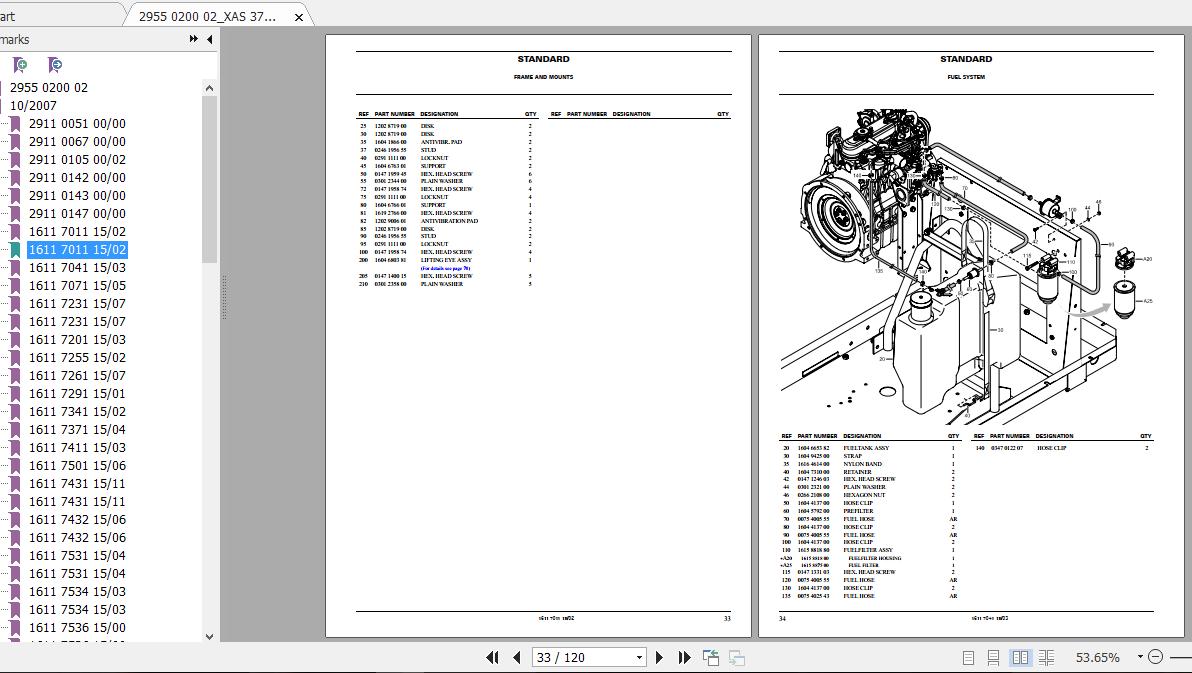
Task: Open the zoom percentage dropdown
Action: 1140,657
